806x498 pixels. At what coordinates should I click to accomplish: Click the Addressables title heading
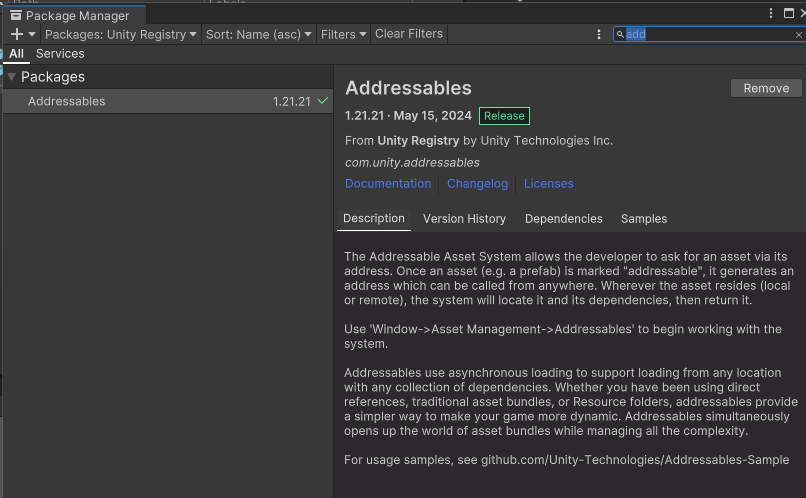[408, 88]
